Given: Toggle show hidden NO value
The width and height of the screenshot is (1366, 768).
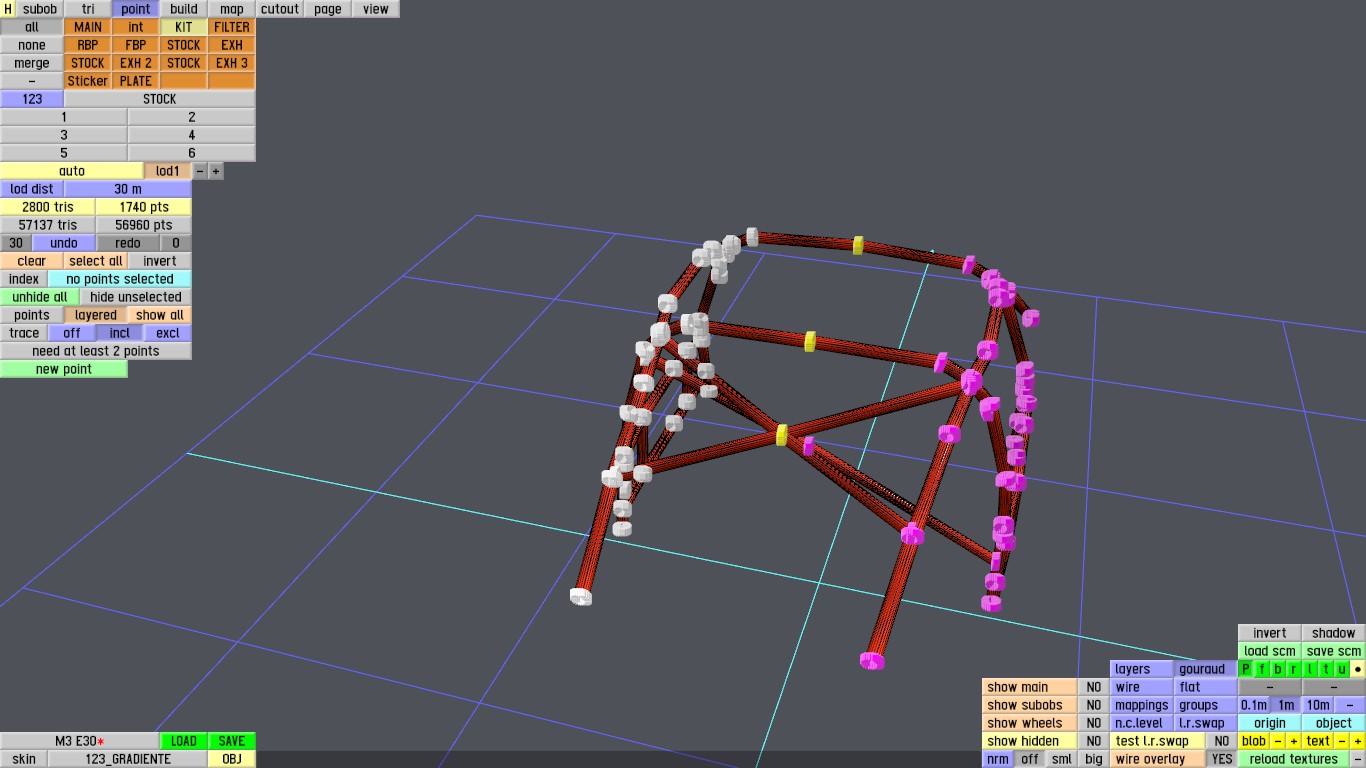Looking at the screenshot, I should [1094, 741].
